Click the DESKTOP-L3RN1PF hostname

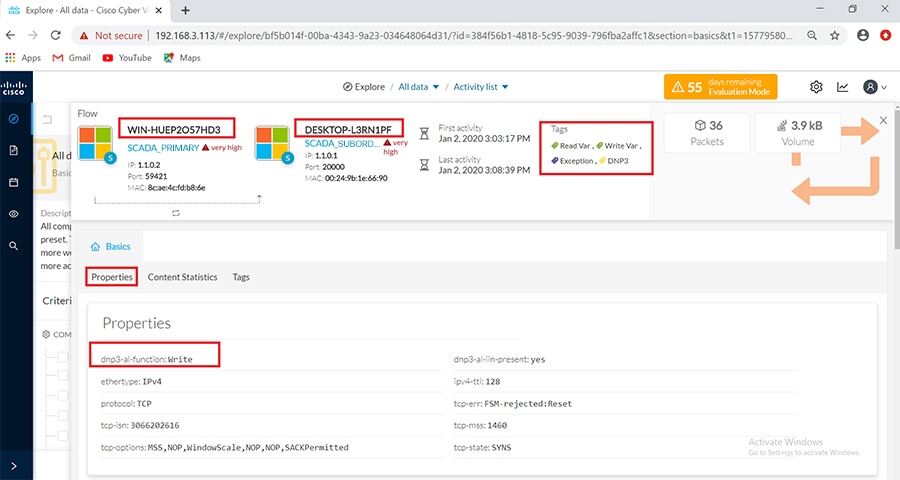(x=348, y=130)
